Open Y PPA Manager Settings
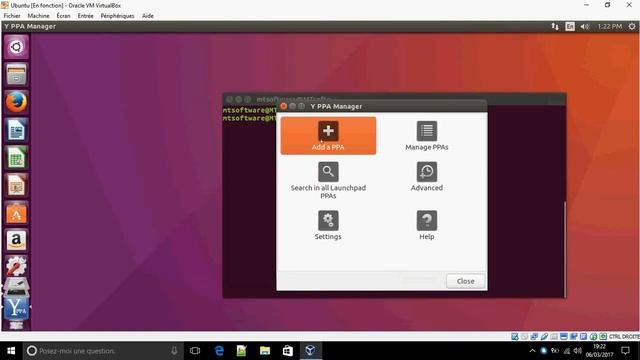640x360 pixels. tap(328, 225)
